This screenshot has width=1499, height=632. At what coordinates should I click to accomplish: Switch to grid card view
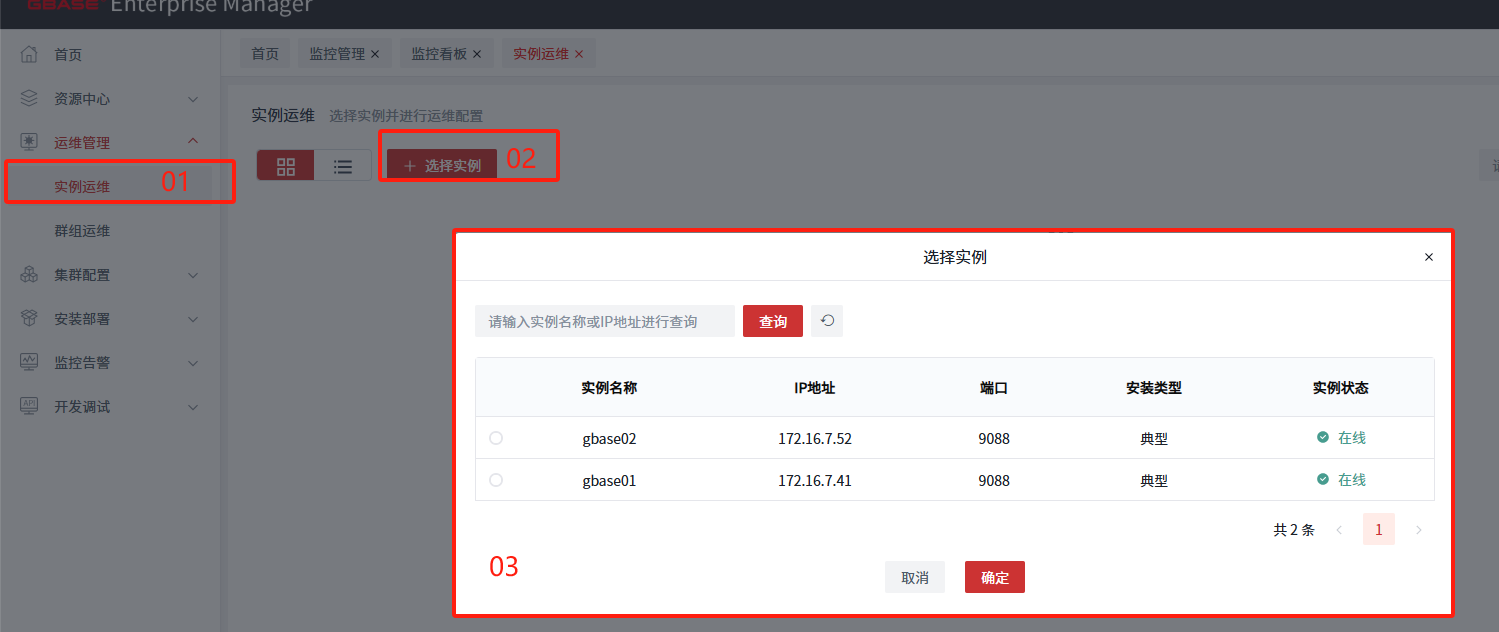(286, 166)
